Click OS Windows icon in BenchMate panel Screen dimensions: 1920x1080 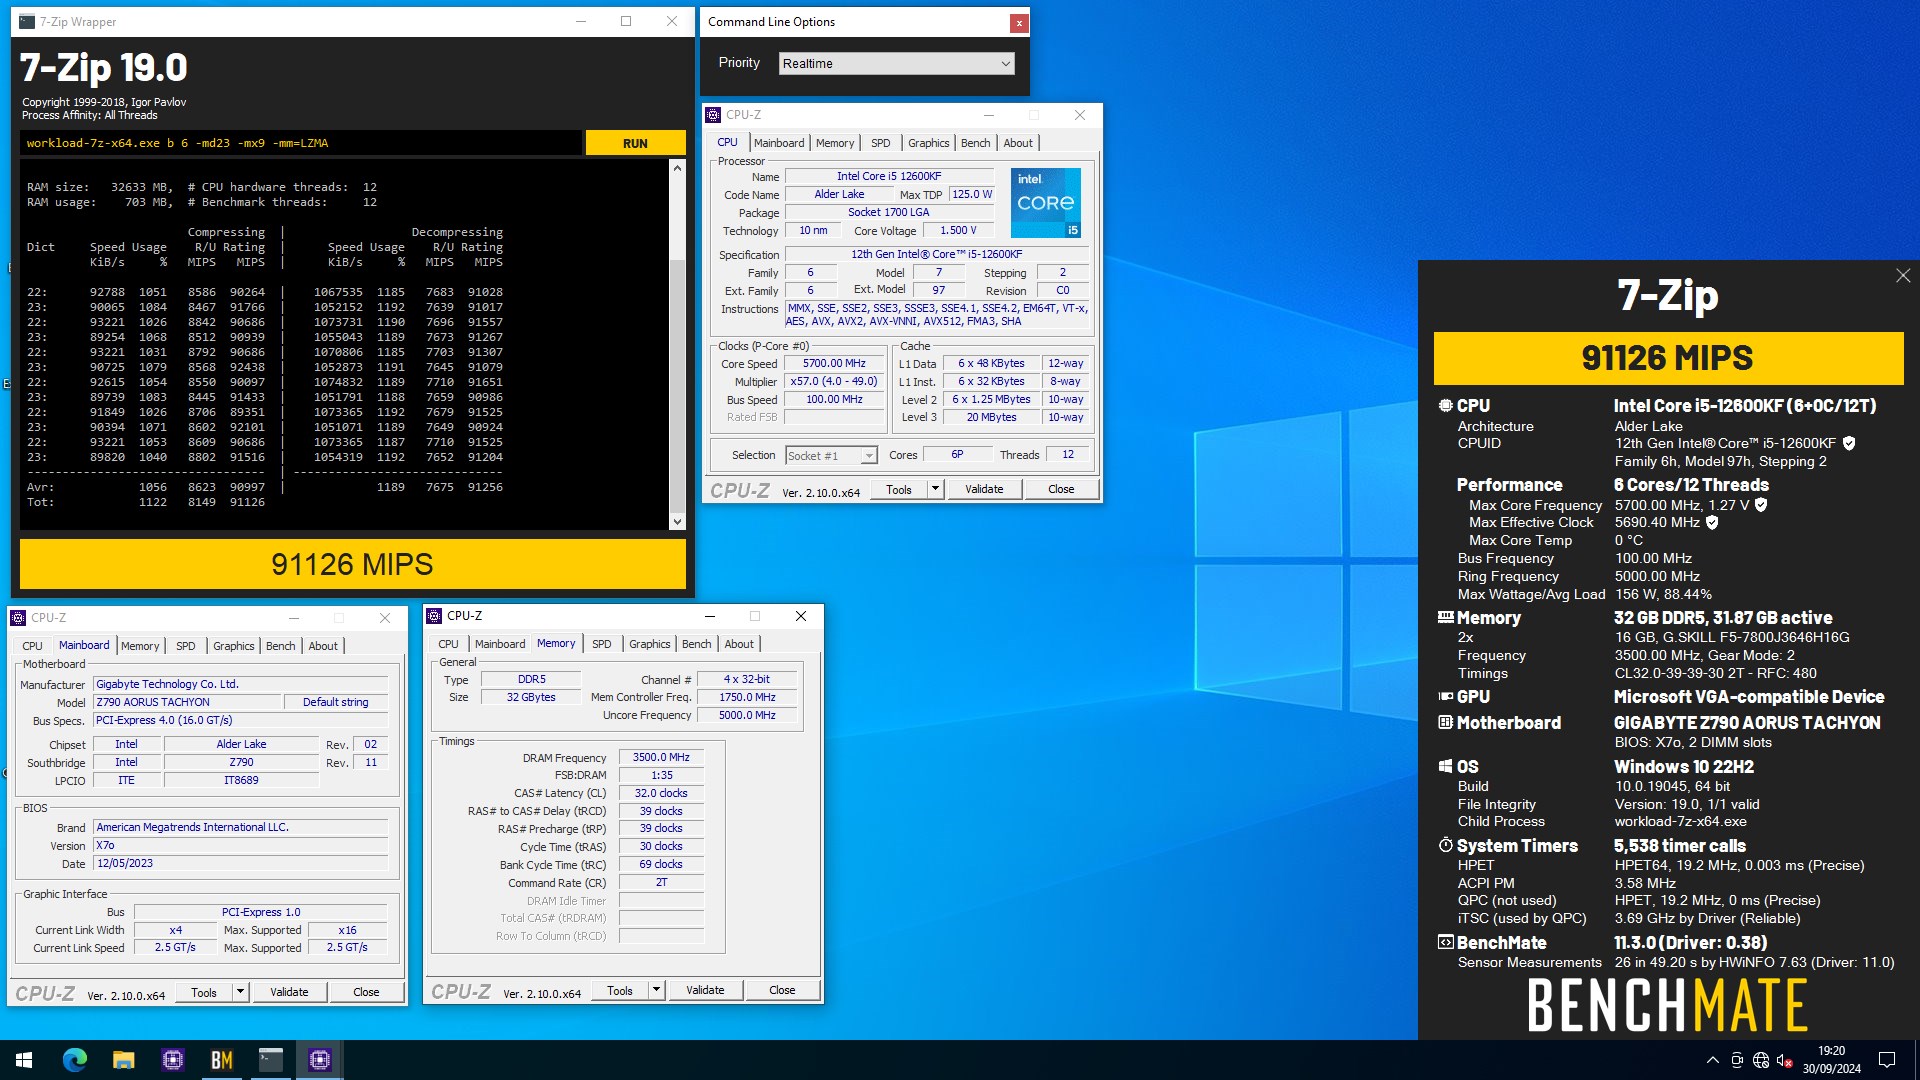coord(1445,766)
